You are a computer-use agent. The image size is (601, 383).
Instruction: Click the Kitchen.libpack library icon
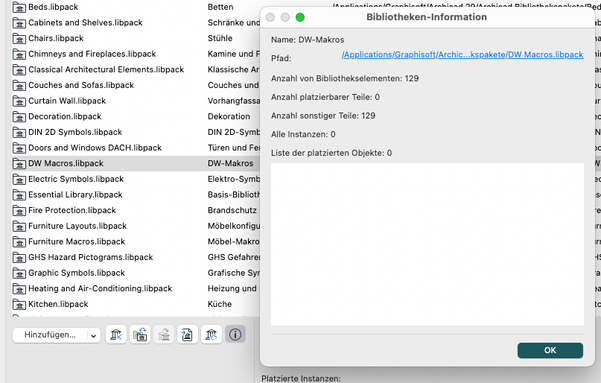[19, 304]
